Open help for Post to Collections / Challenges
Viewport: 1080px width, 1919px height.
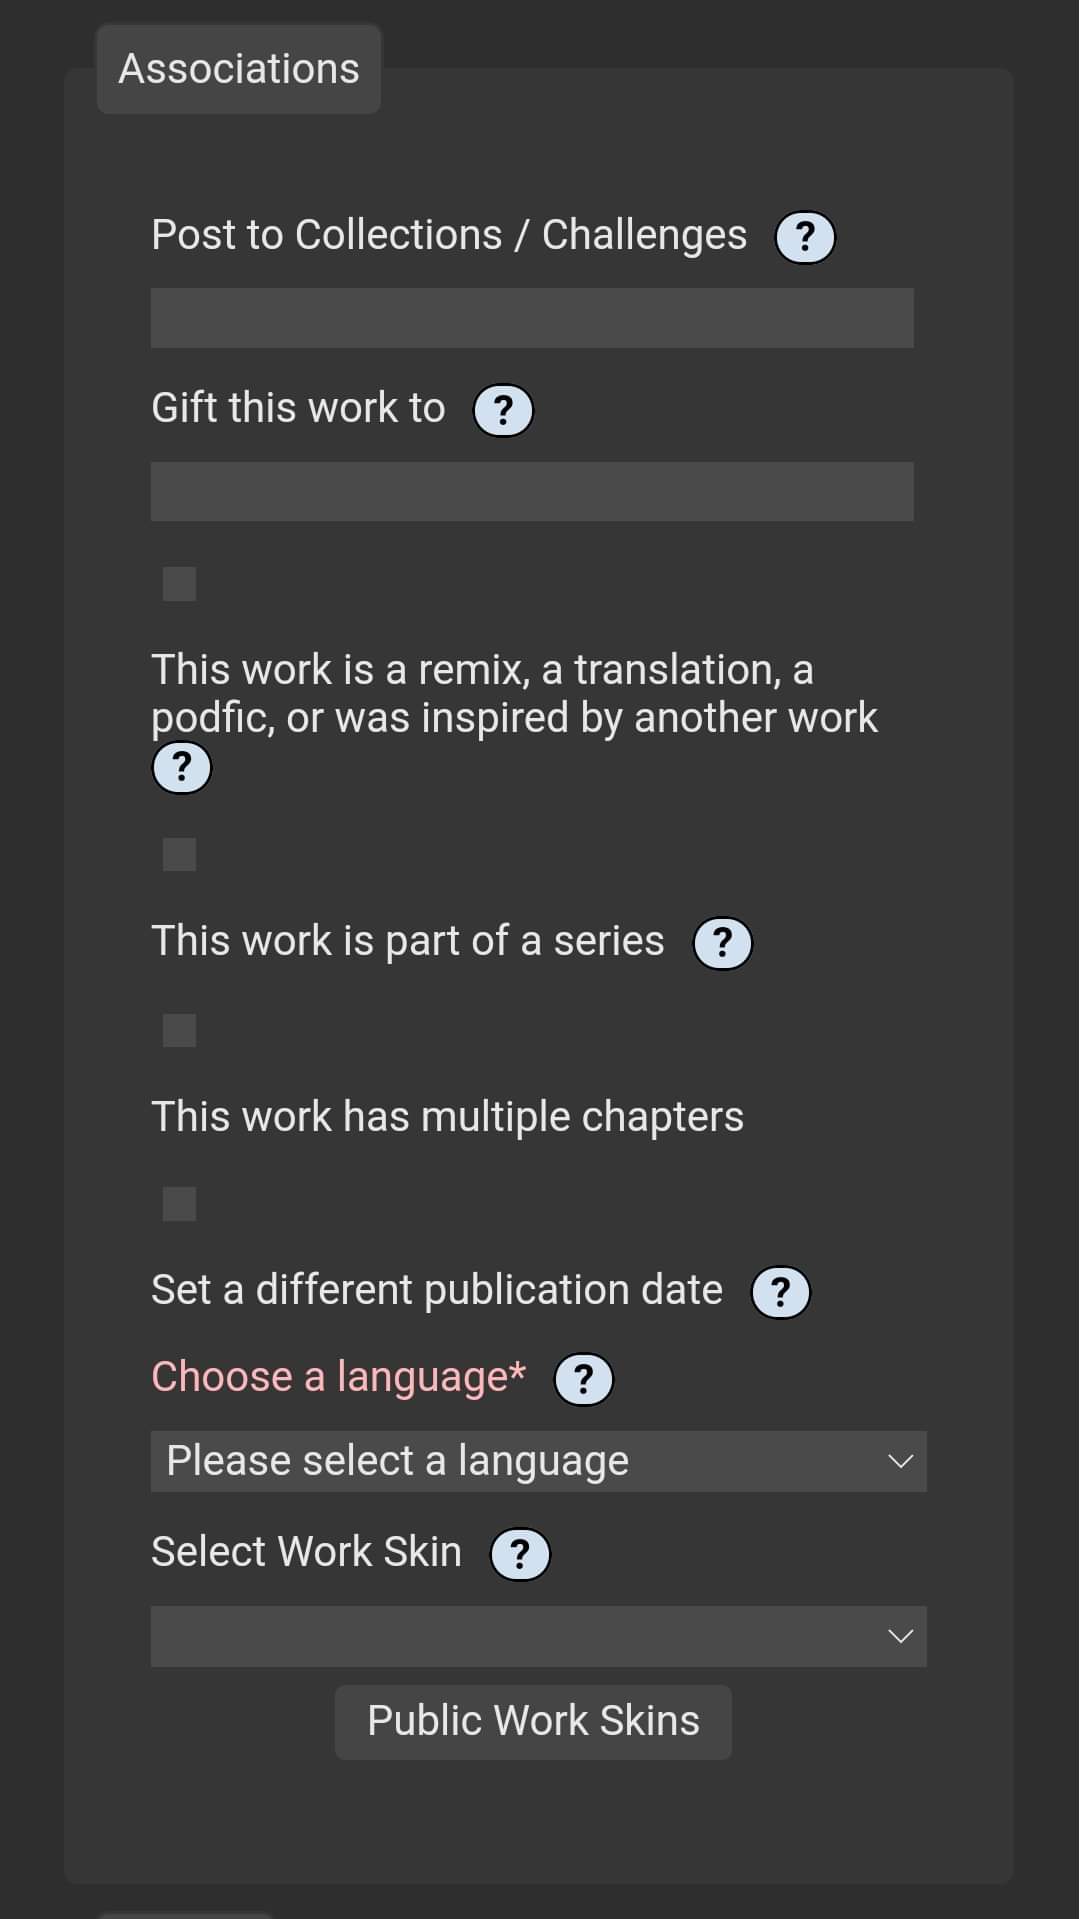pyautogui.click(x=804, y=236)
